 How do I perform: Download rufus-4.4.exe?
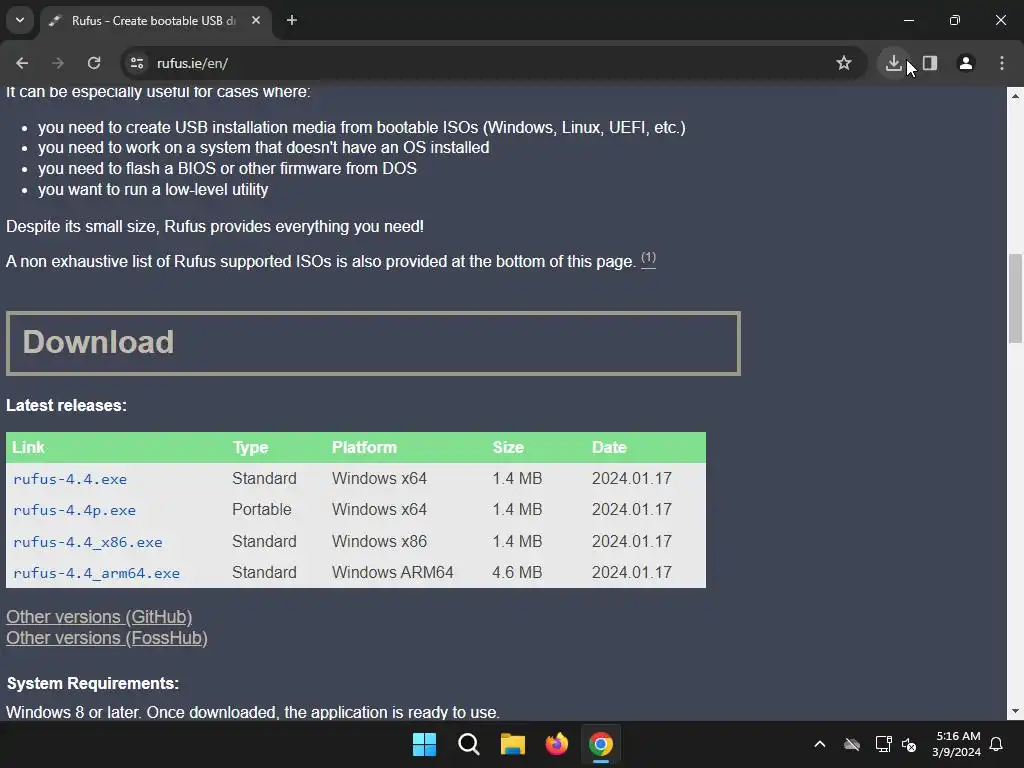point(70,479)
